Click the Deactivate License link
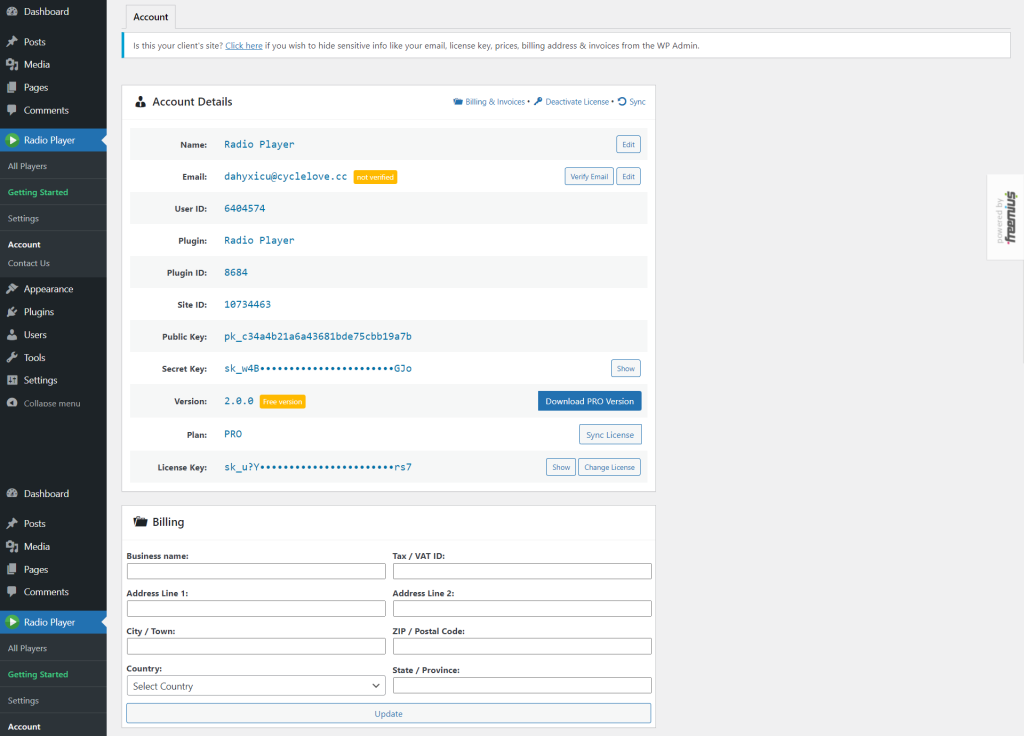Screen dimensions: 1024x736 pos(577,102)
